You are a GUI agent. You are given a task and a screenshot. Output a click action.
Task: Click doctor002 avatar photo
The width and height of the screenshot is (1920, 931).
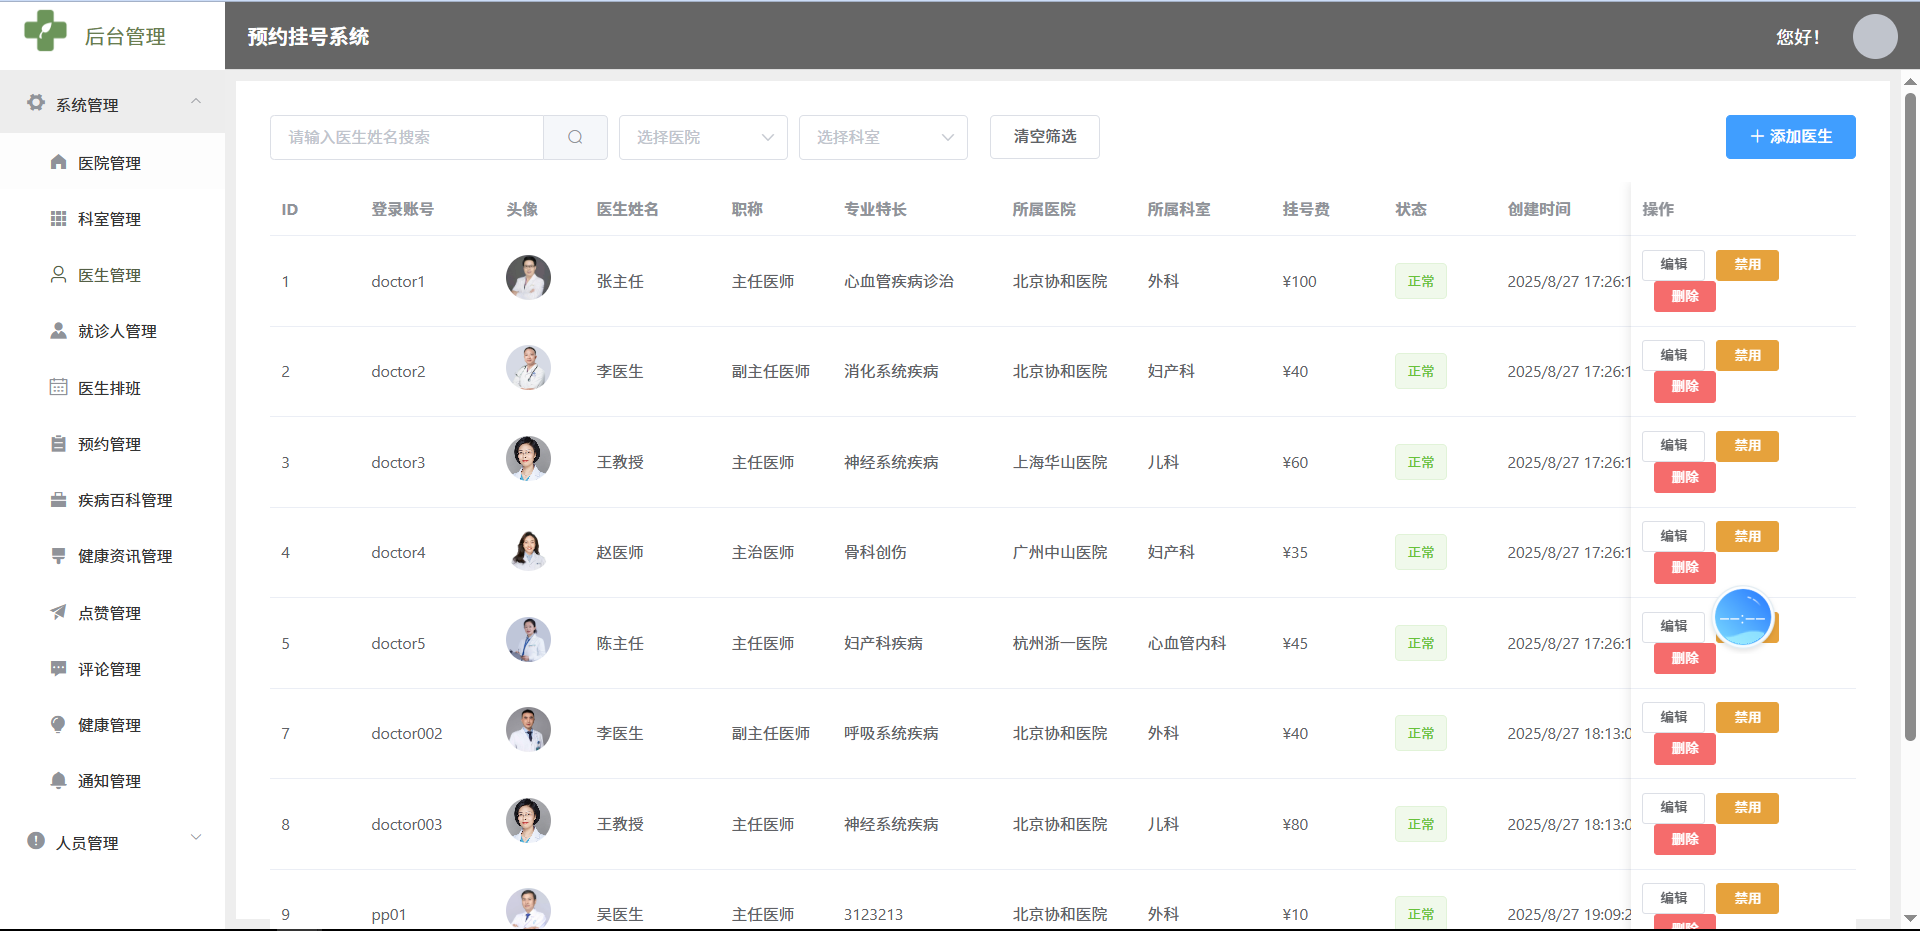(528, 730)
